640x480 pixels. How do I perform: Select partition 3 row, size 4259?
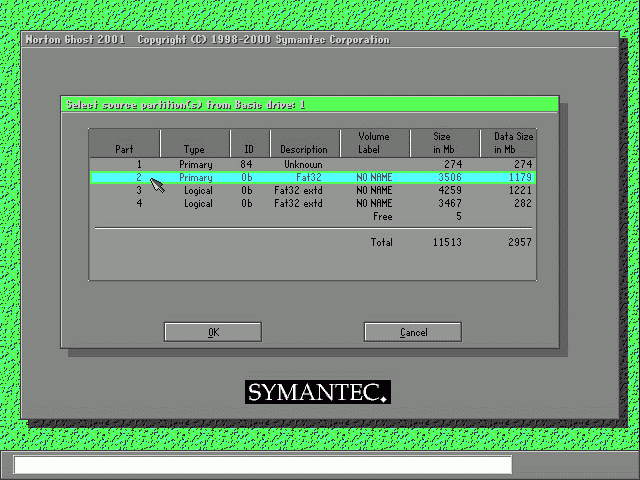tap(313, 191)
